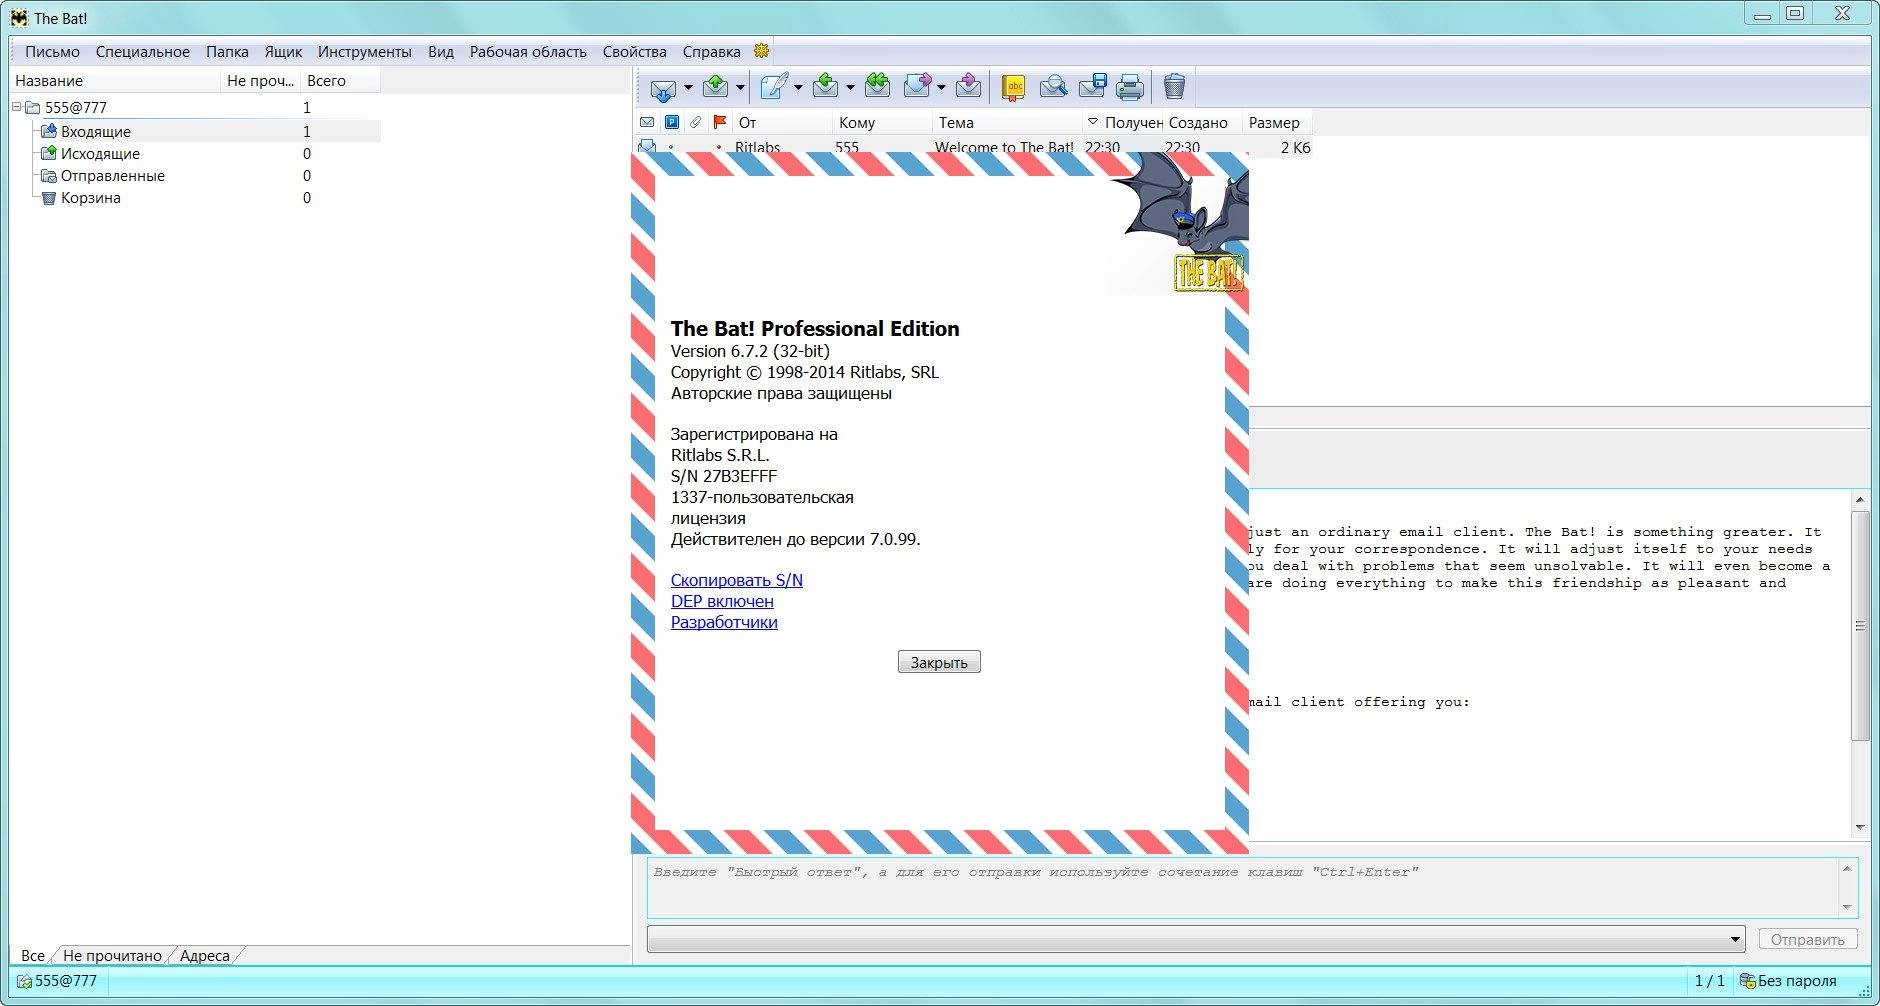Open the Свойства menu

click(x=634, y=52)
